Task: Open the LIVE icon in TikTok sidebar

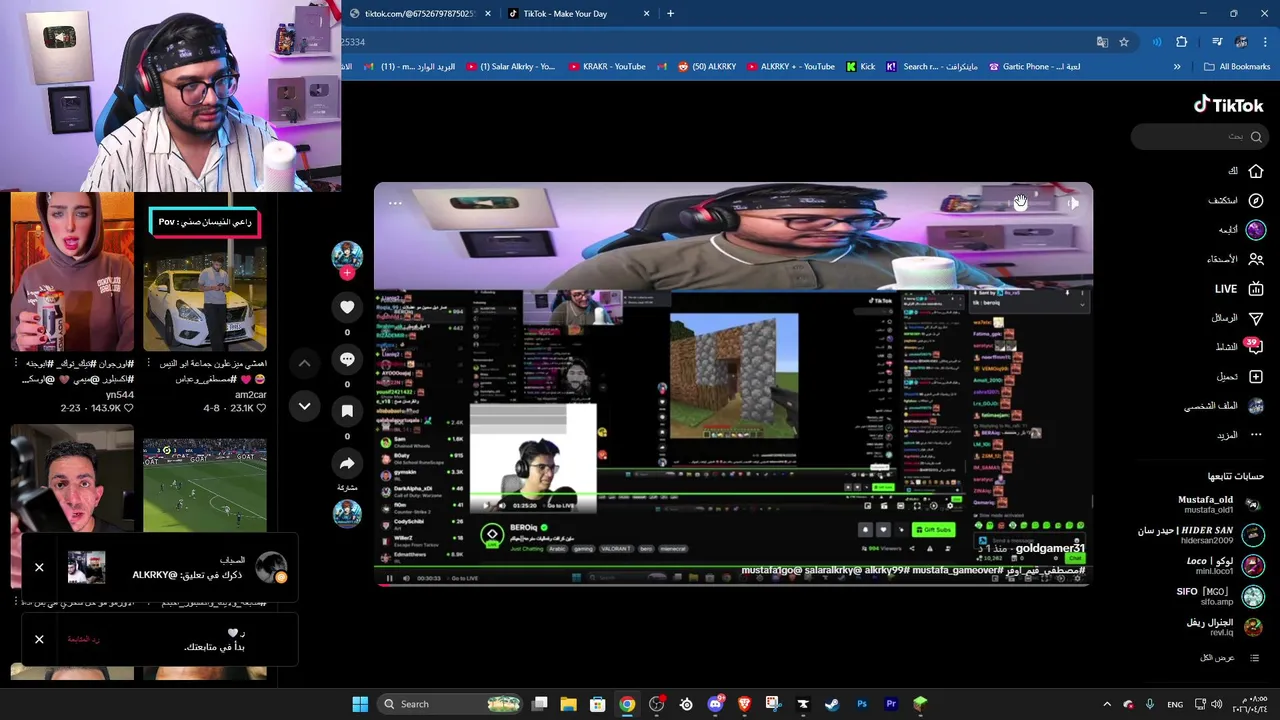Action: click(x=1256, y=288)
